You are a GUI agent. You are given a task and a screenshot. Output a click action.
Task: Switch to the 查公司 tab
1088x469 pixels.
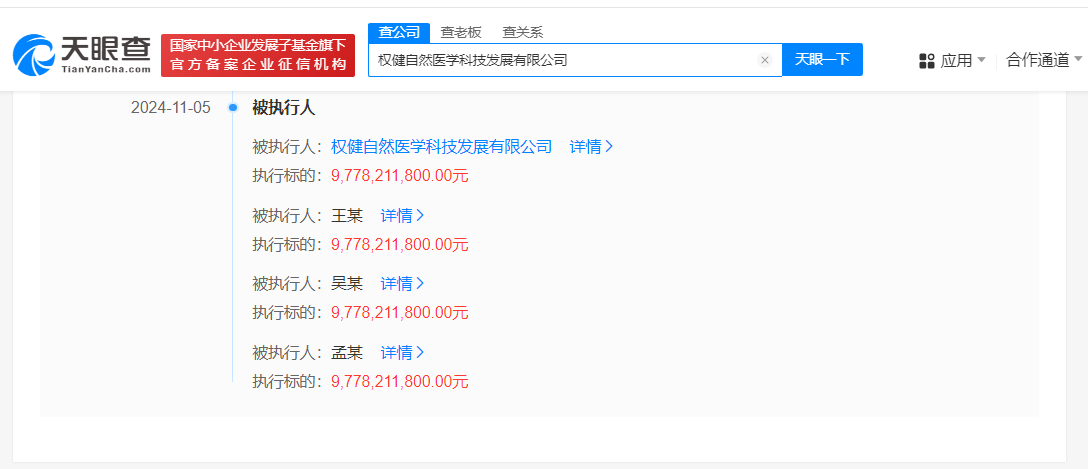399,32
